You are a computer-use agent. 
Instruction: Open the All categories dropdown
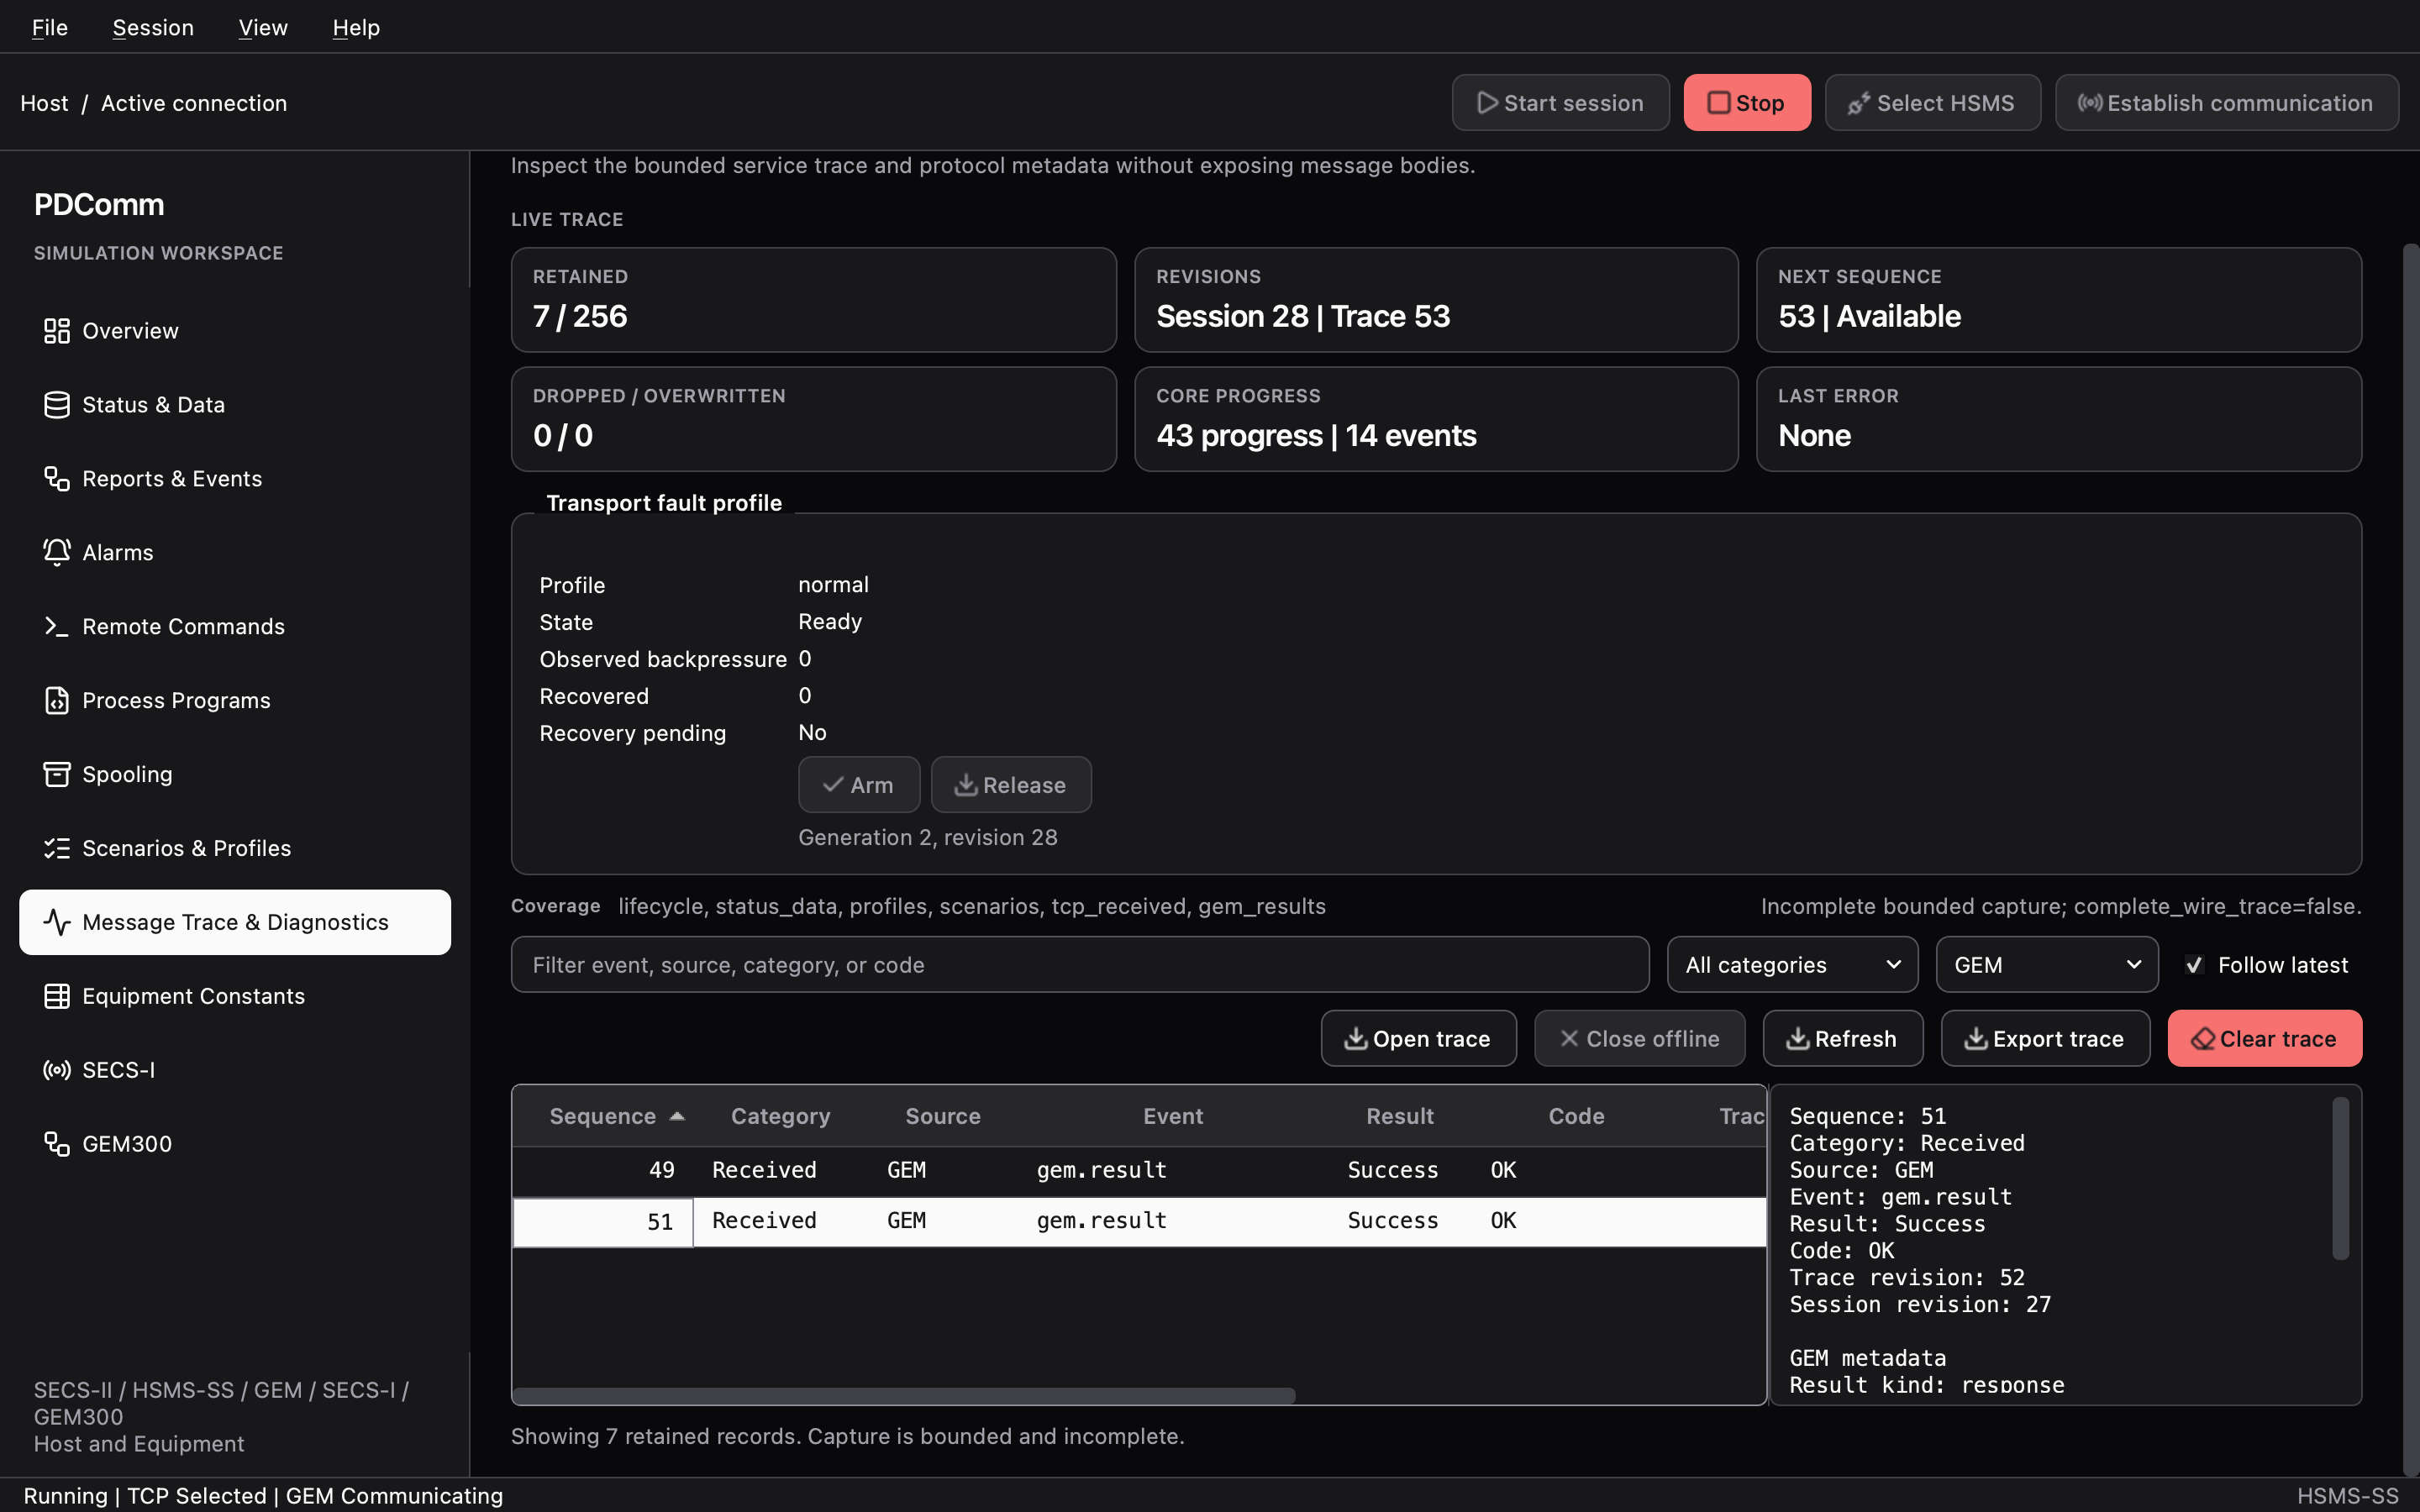coord(1792,965)
